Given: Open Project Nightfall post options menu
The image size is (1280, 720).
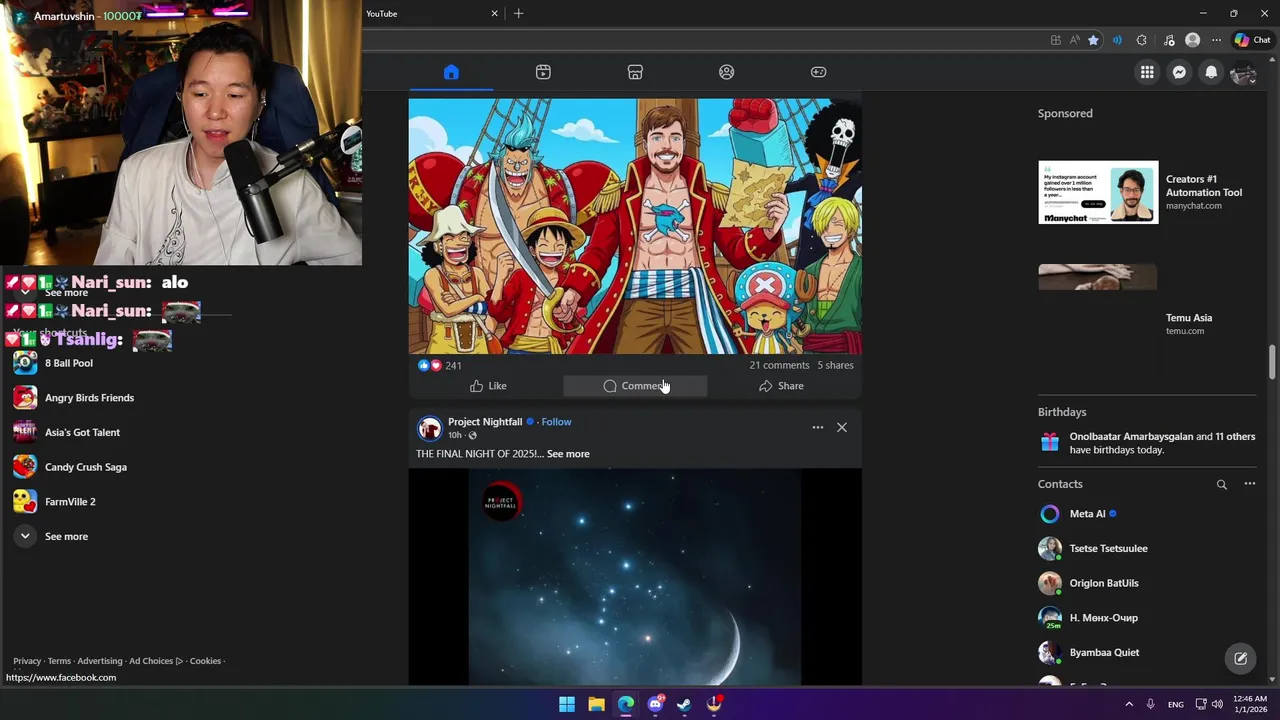Looking at the screenshot, I should tap(818, 427).
